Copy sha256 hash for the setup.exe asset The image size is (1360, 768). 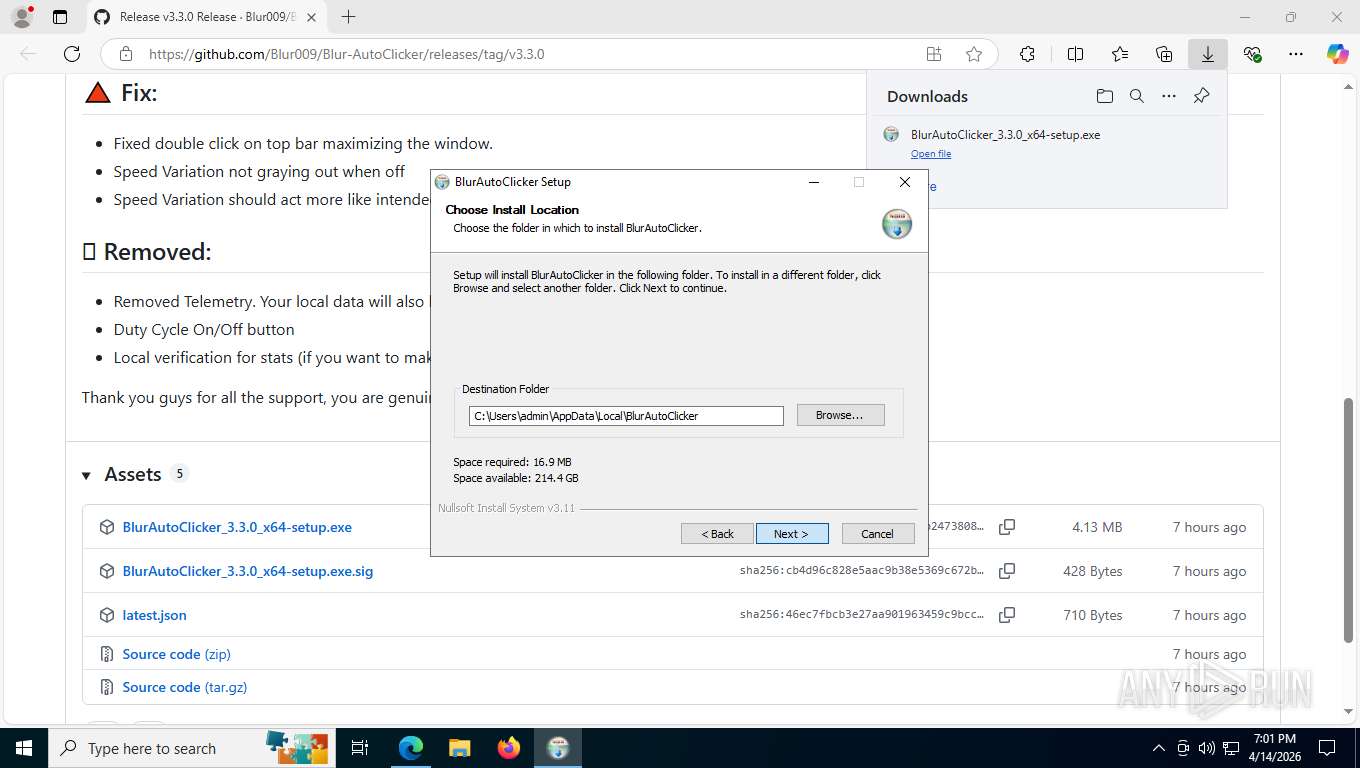click(x=1007, y=527)
